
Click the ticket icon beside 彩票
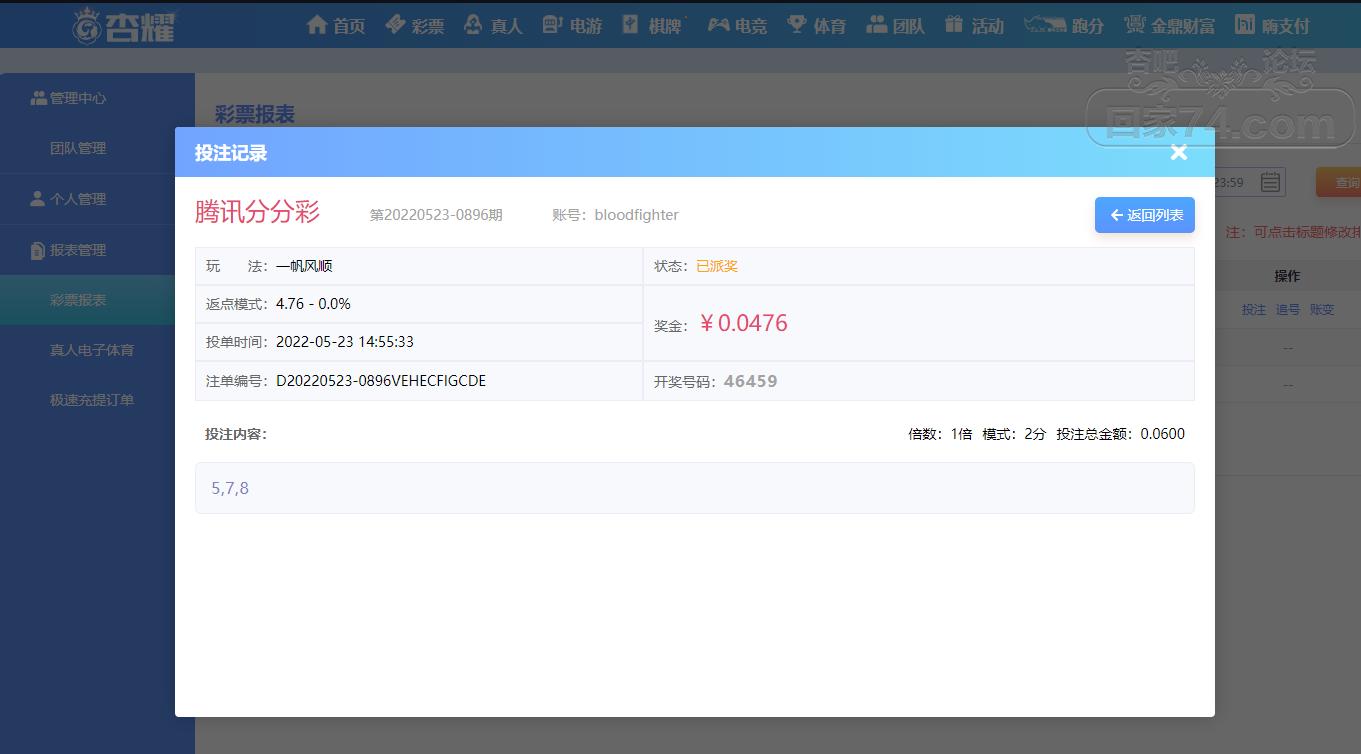coord(395,24)
